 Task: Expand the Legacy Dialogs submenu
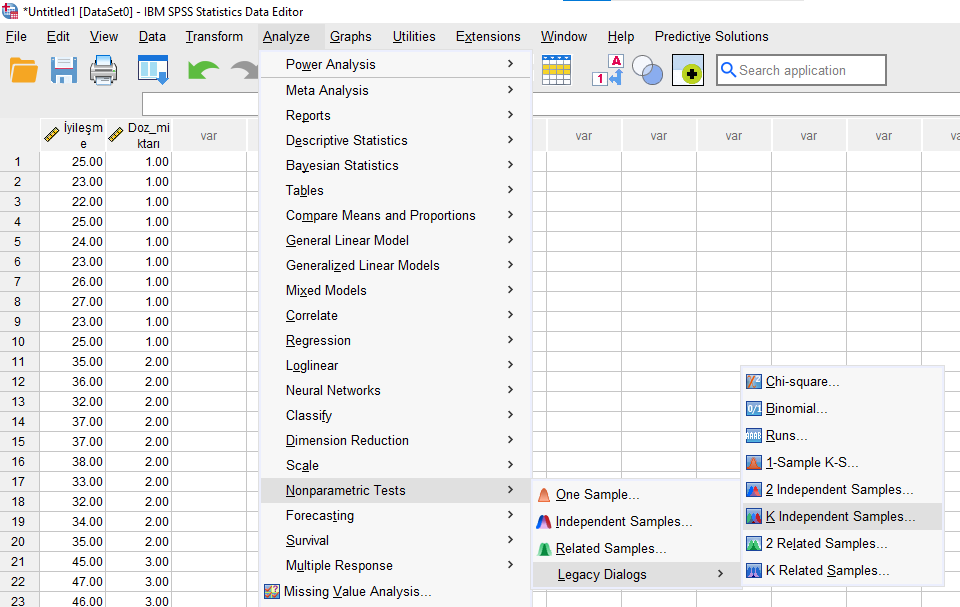click(721, 574)
